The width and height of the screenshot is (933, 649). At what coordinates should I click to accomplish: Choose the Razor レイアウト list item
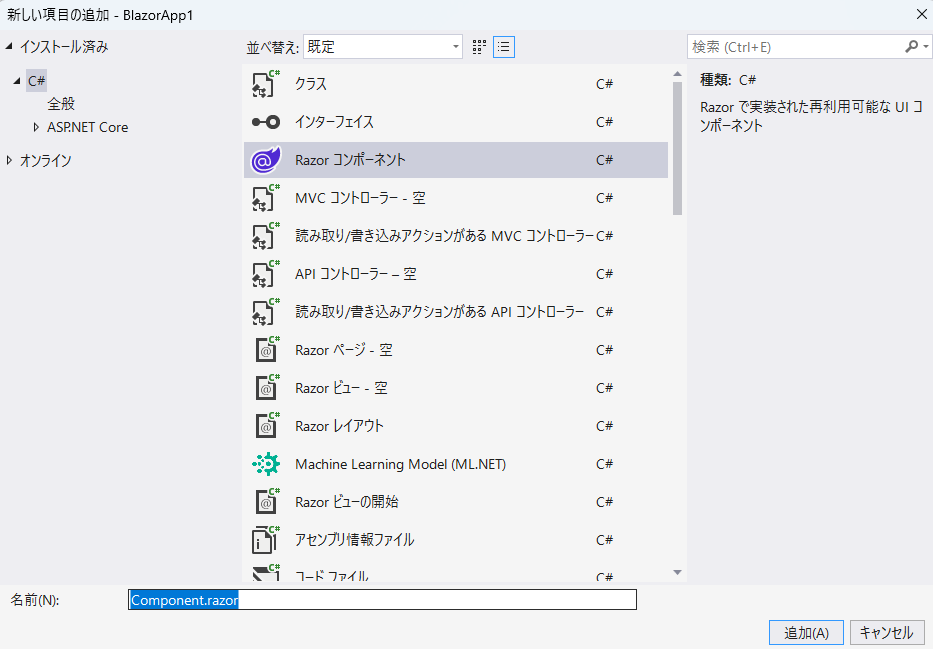click(339, 426)
